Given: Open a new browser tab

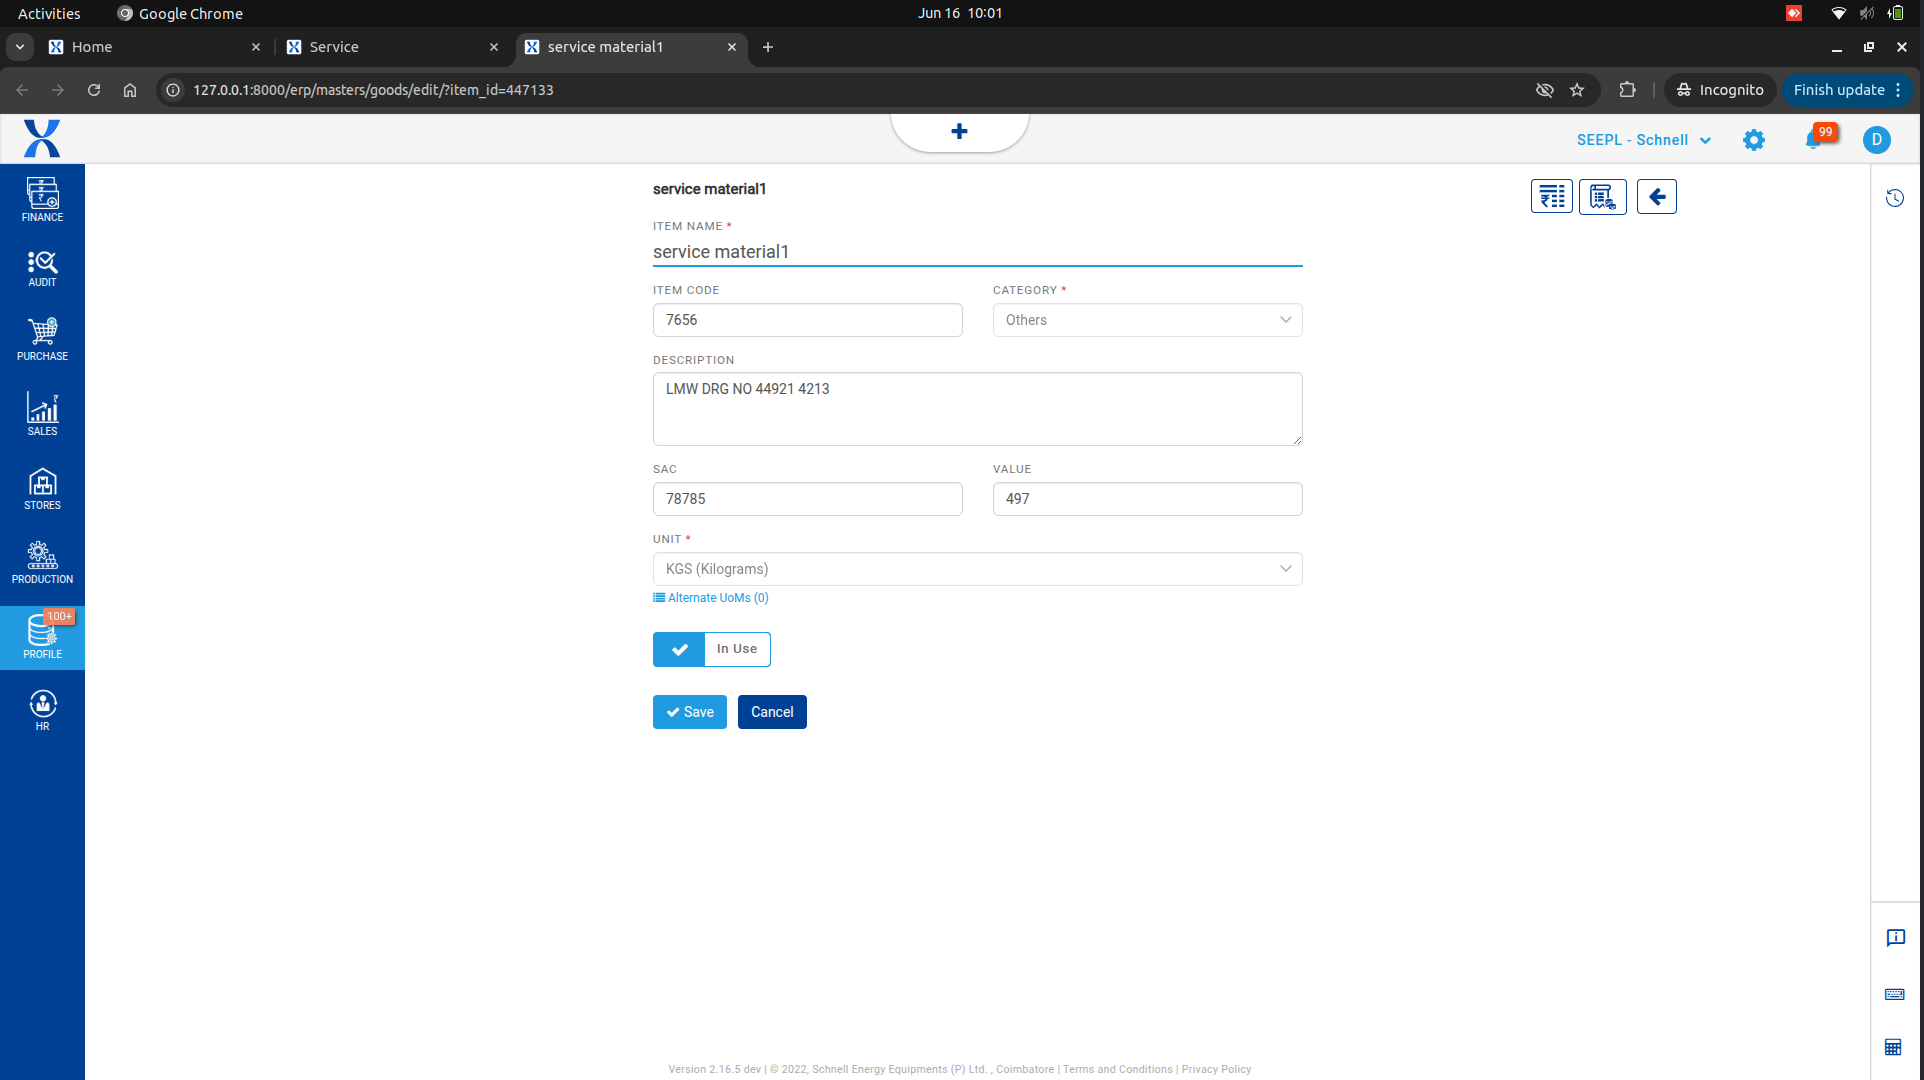Looking at the screenshot, I should click(x=768, y=47).
